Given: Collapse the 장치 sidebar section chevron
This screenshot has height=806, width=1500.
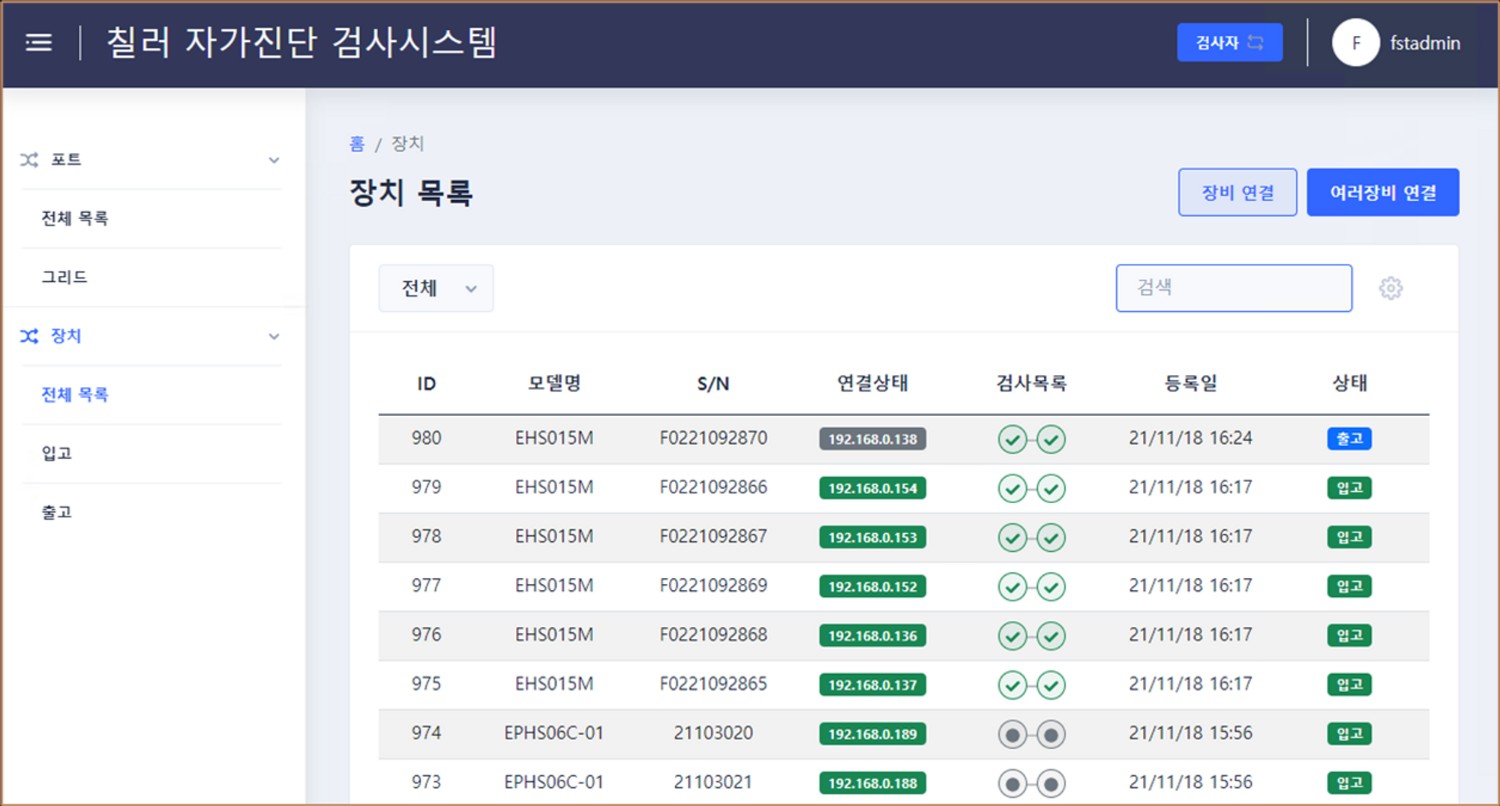Looking at the screenshot, I should click(x=274, y=336).
